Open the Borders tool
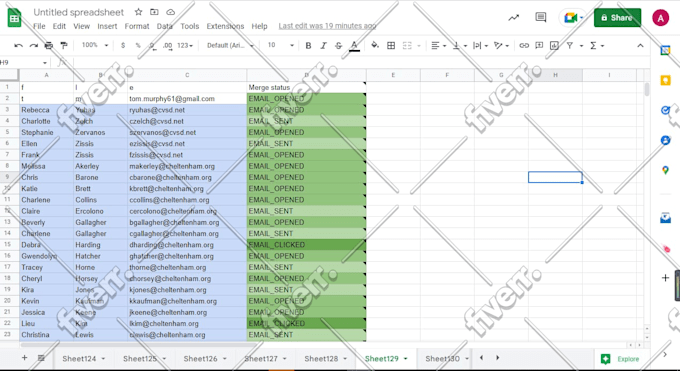 (391, 46)
